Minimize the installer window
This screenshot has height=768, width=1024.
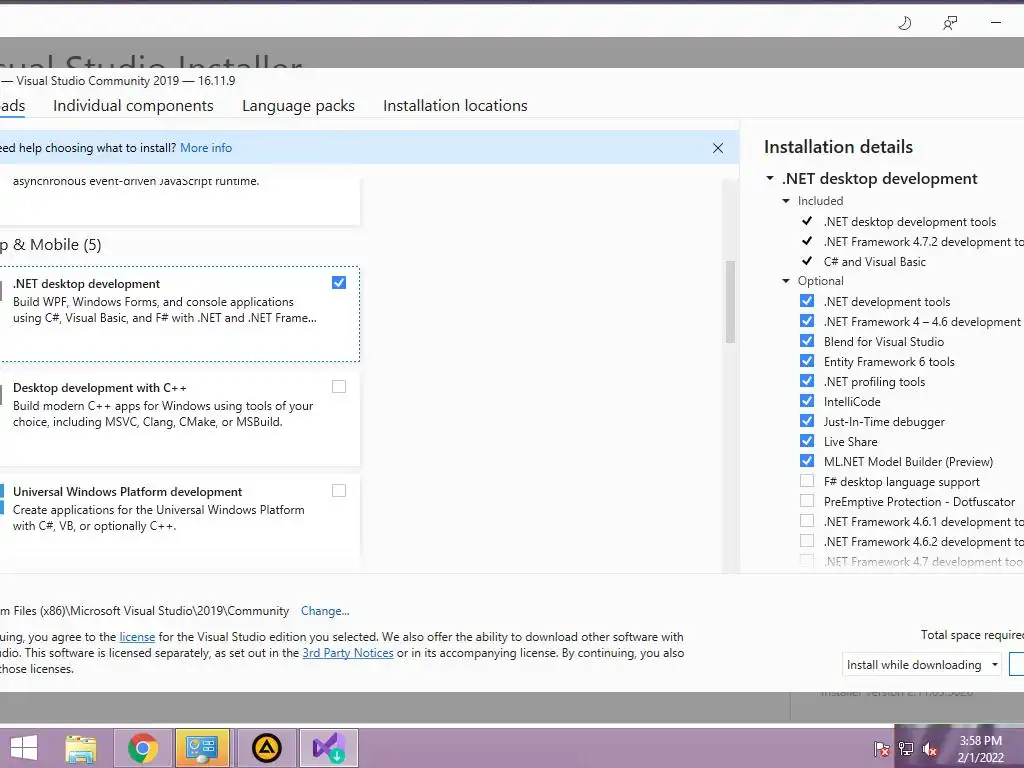click(x=996, y=24)
